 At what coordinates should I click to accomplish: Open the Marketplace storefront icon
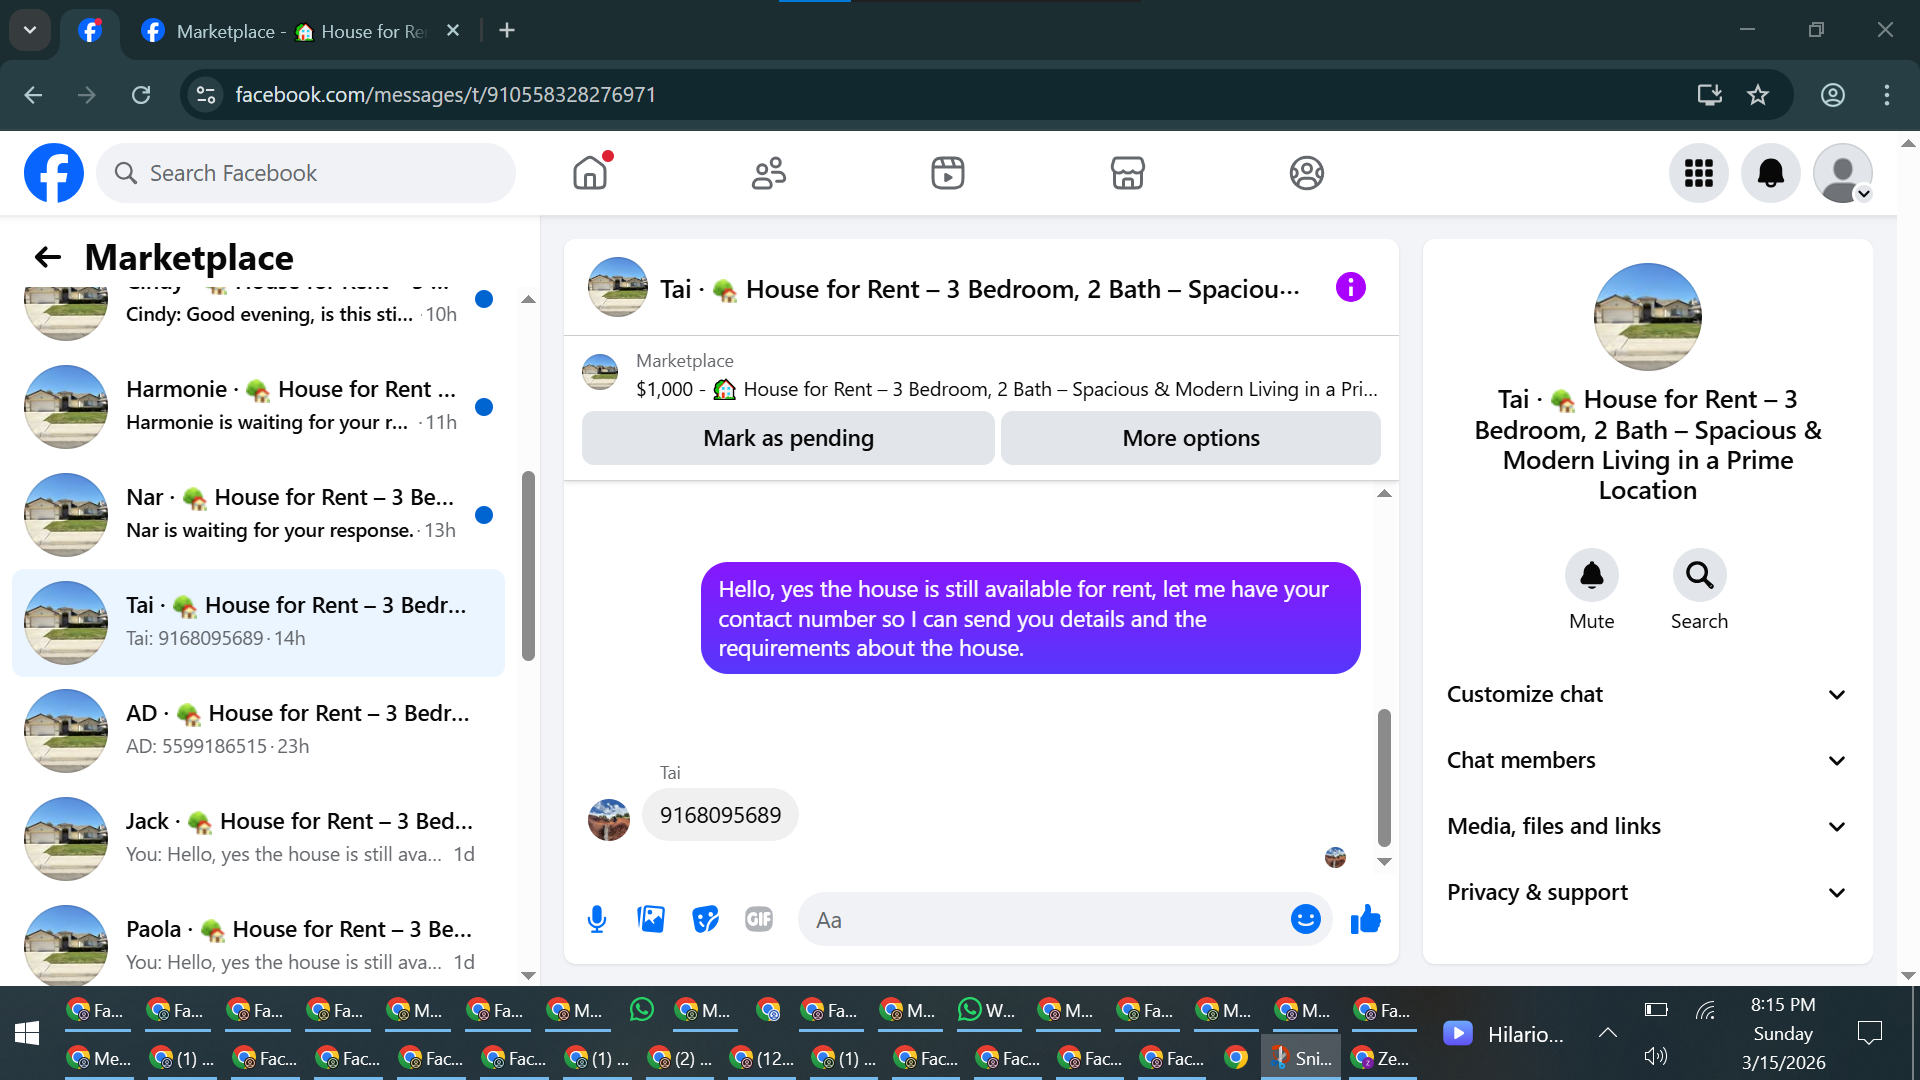click(1127, 173)
